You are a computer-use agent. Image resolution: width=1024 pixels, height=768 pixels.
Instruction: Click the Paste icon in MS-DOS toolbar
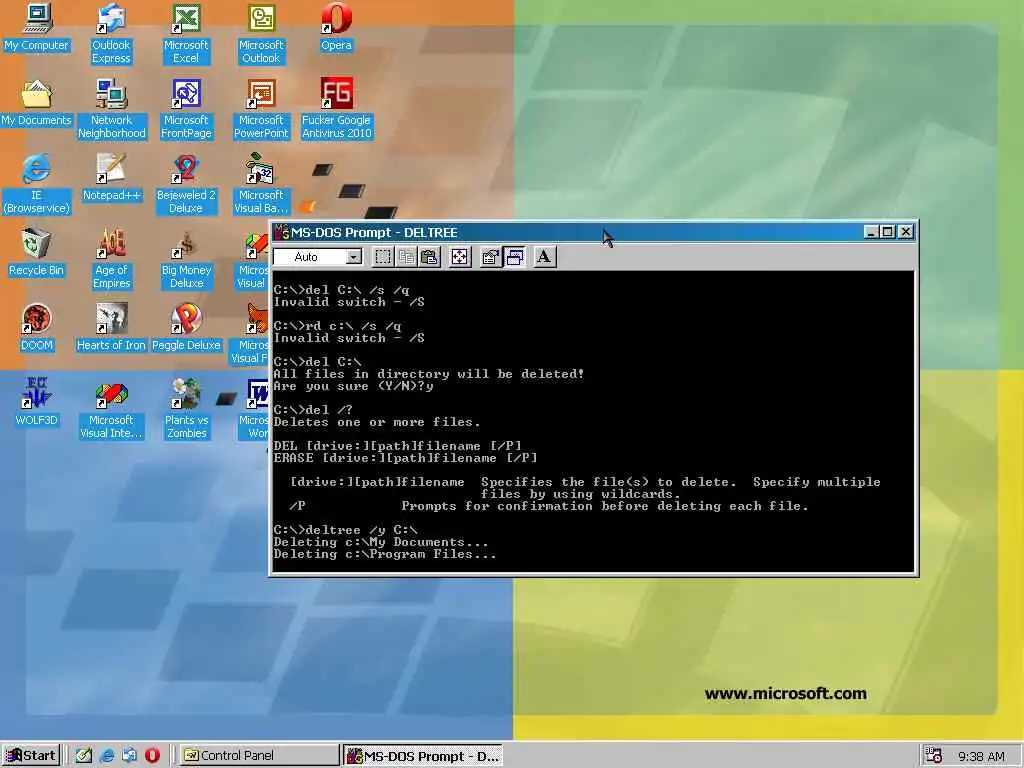[429, 257]
